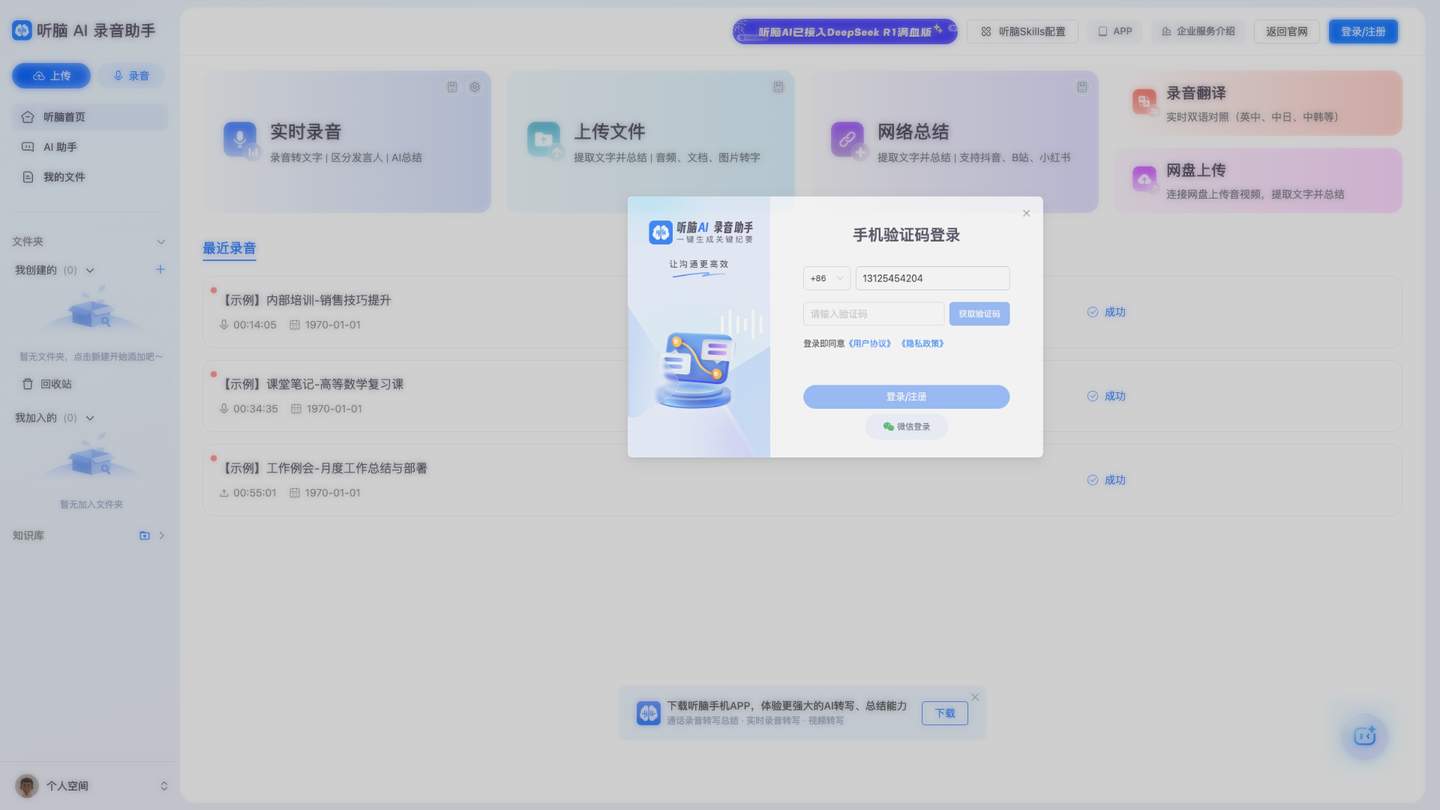This screenshot has width=1440, height=810.
Task: Click the 网盘上传 cloud icon
Action: [1145, 179]
